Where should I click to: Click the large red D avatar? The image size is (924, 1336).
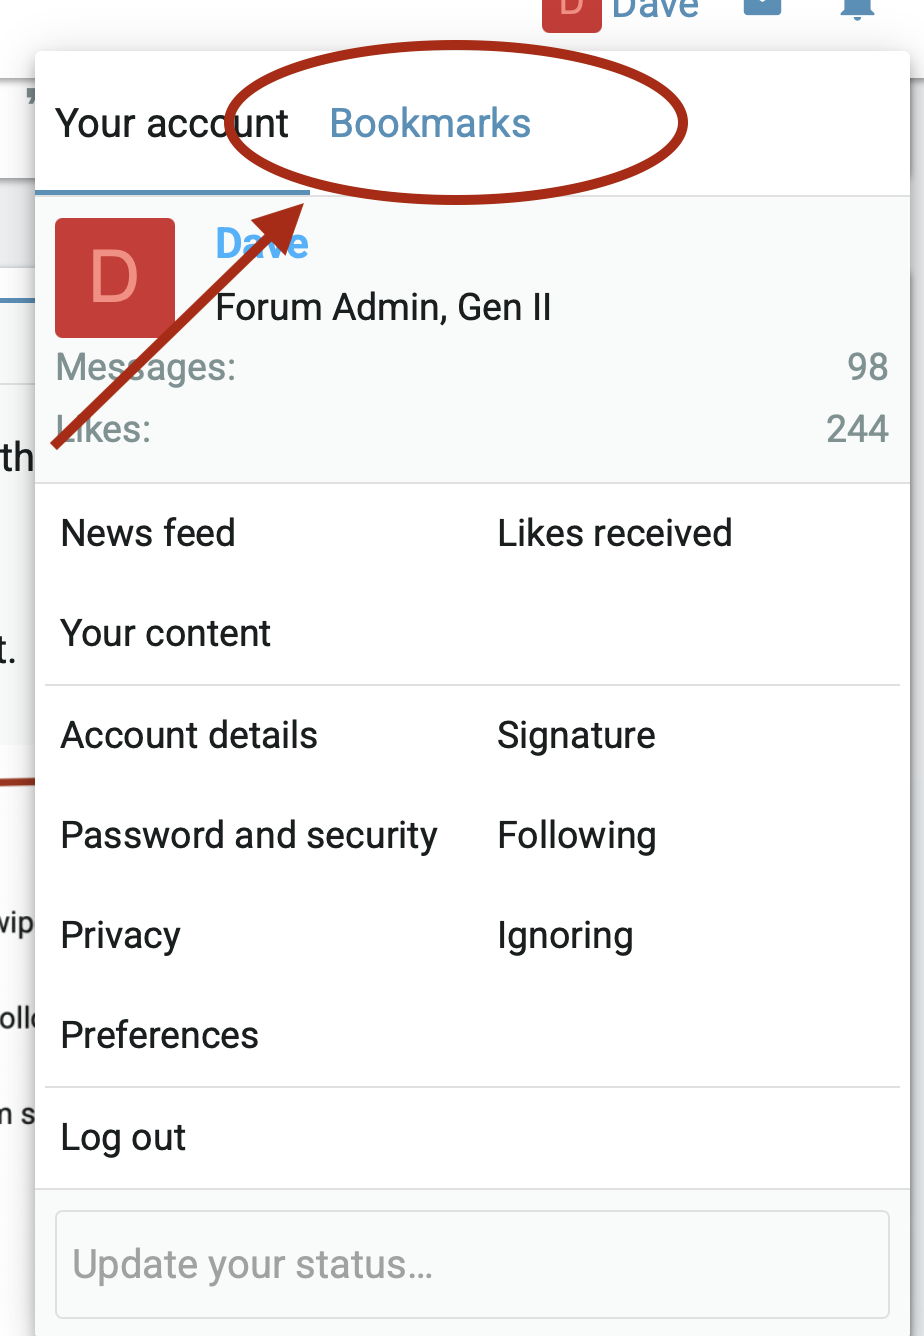point(115,278)
